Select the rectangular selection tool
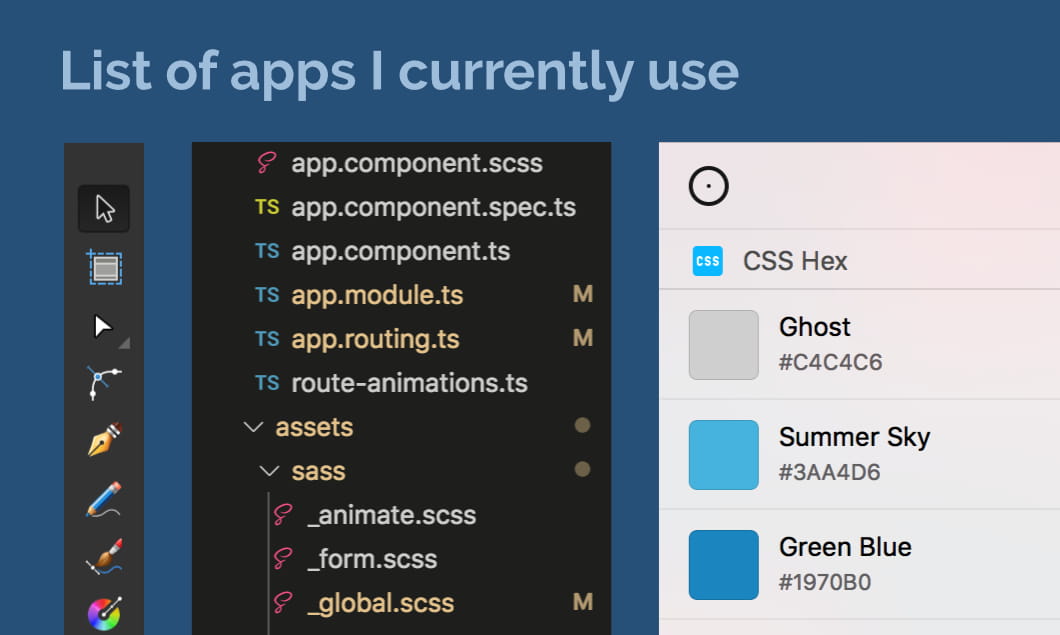Viewport: 1060px width, 635px height. coord(104,266)
